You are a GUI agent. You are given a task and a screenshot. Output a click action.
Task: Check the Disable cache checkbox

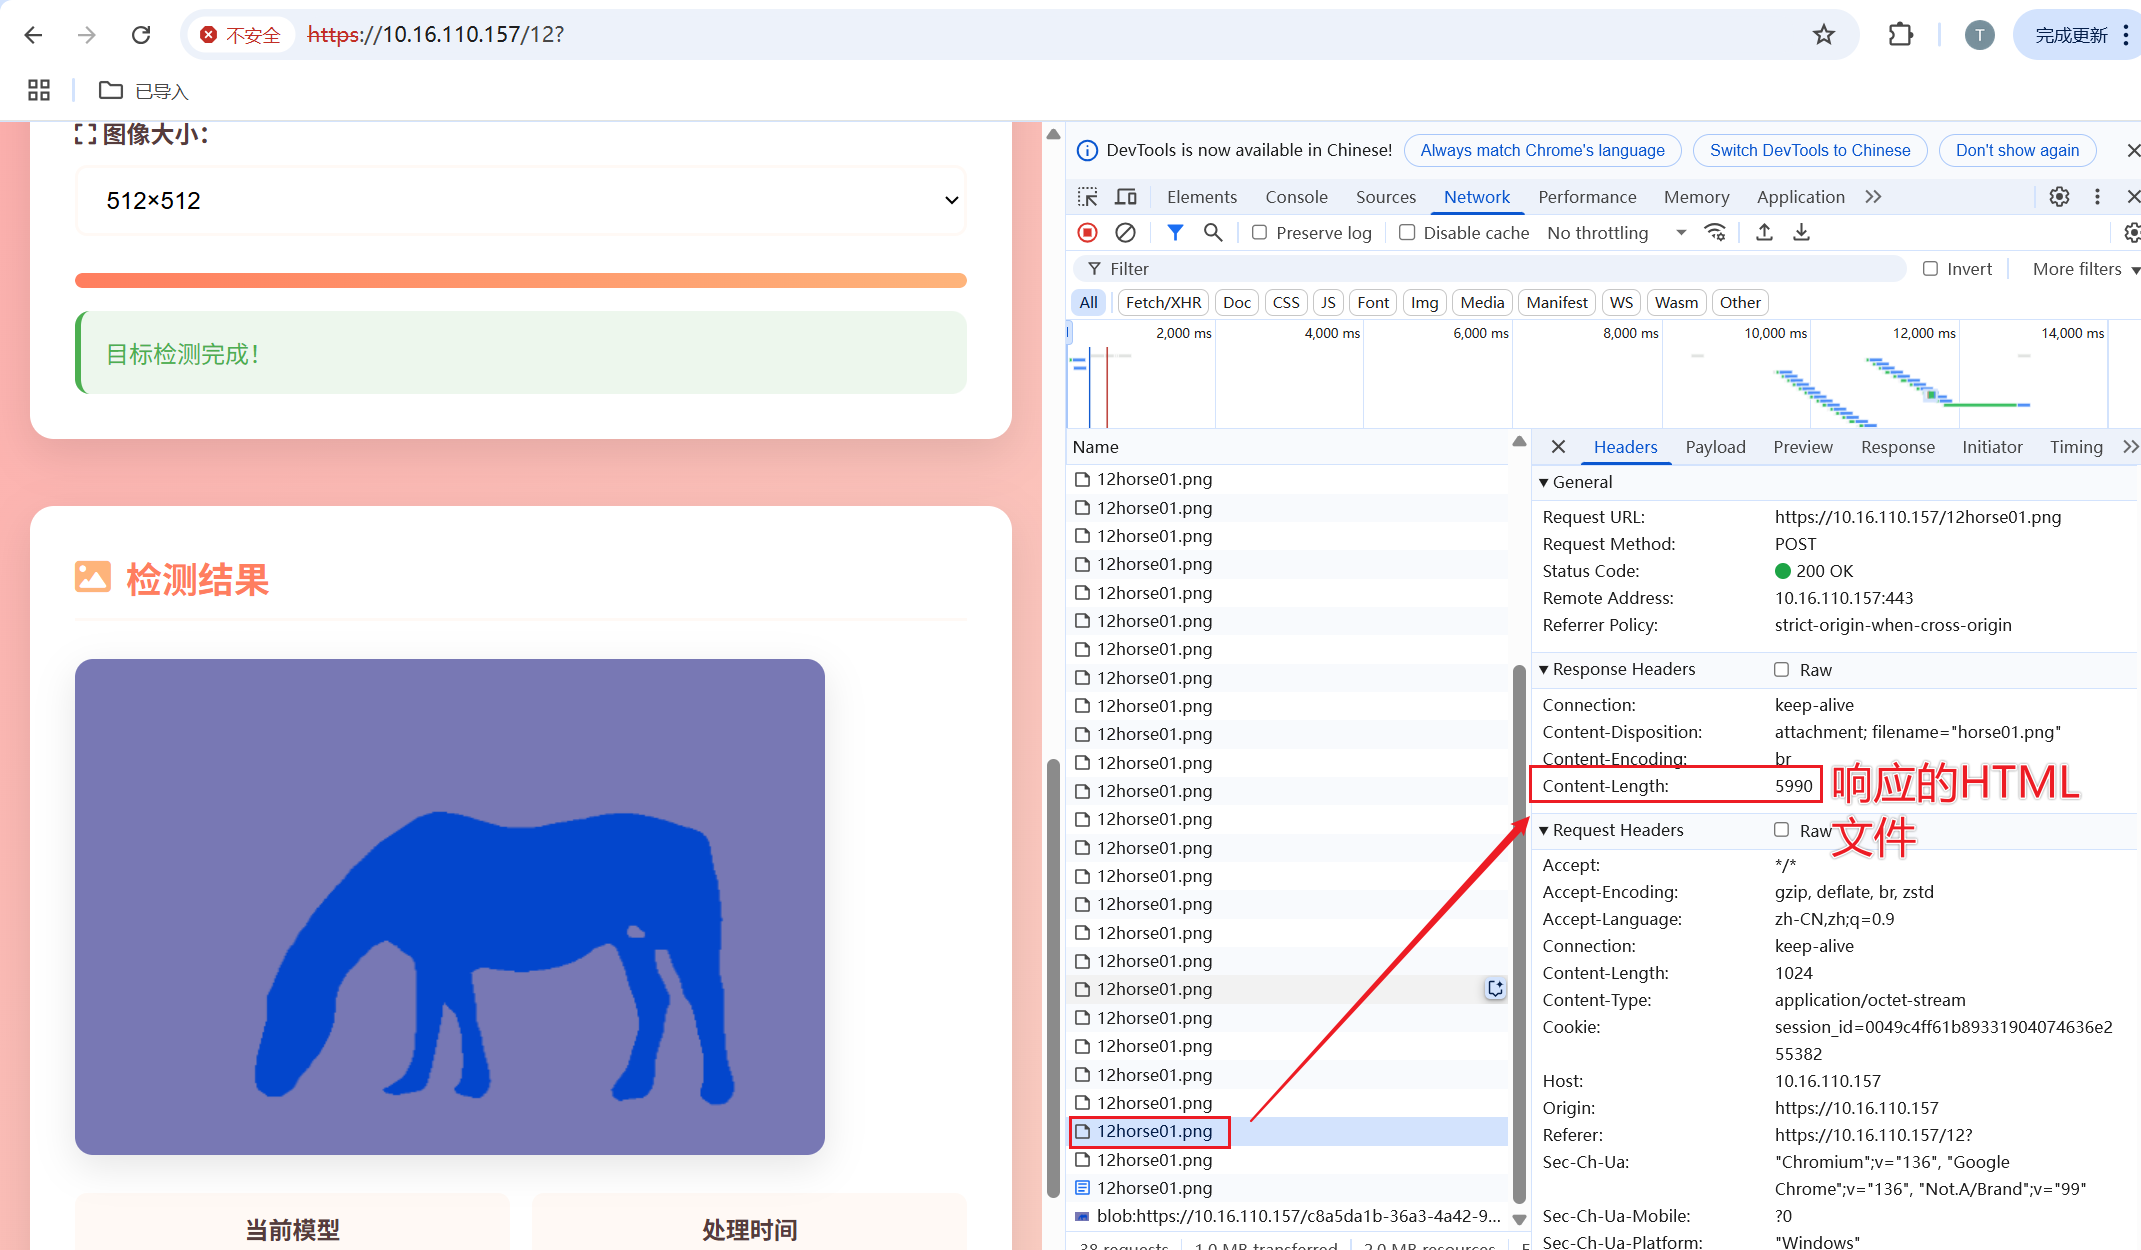(1407, 233)
